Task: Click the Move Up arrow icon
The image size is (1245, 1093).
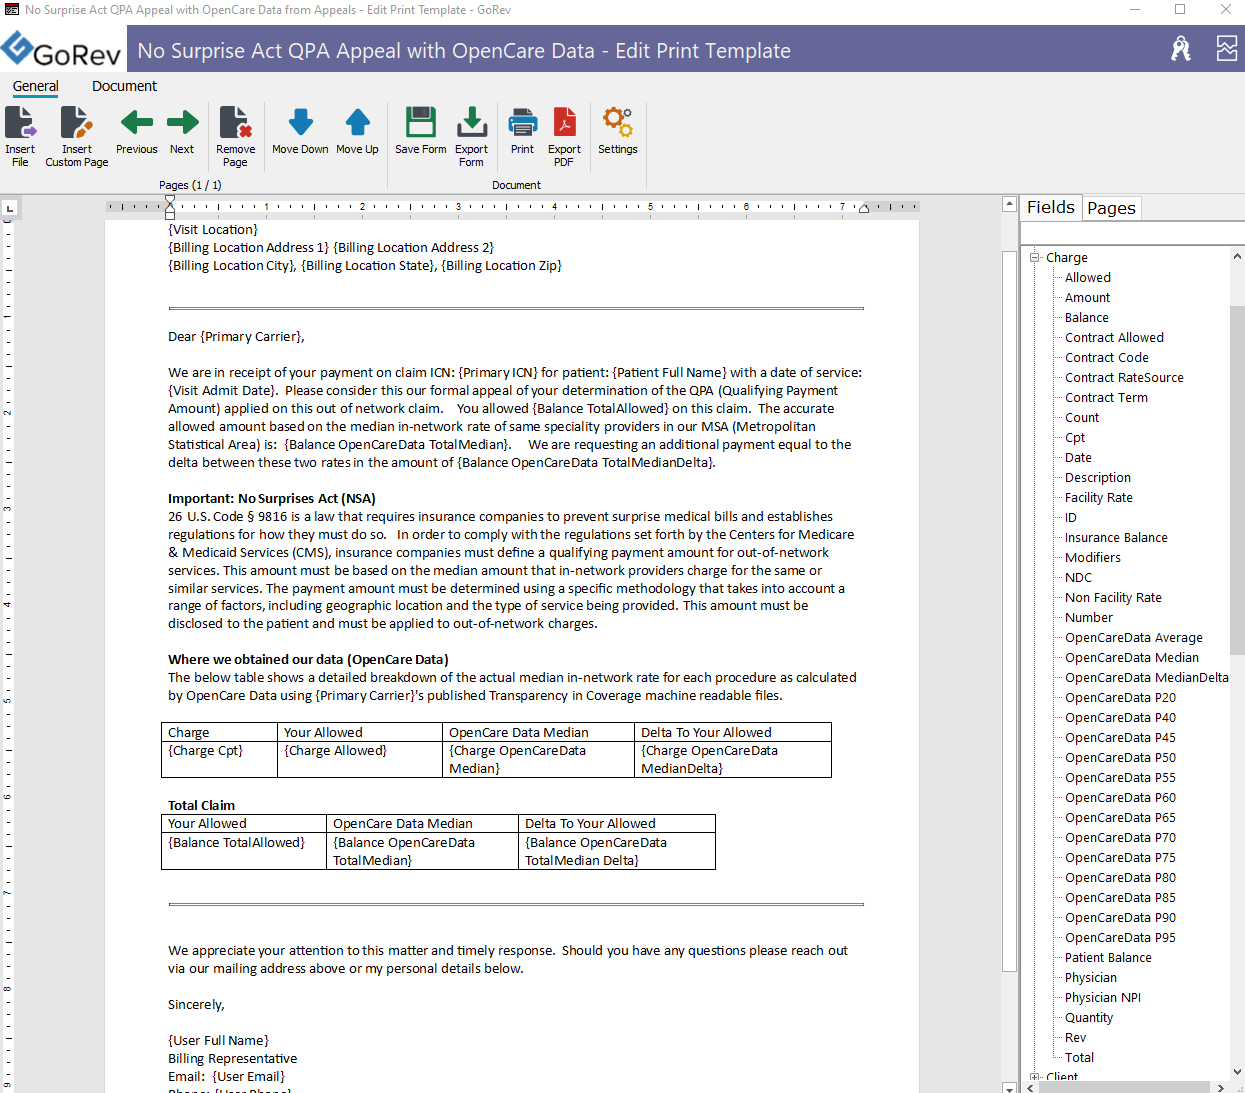Action: (357, 123)
